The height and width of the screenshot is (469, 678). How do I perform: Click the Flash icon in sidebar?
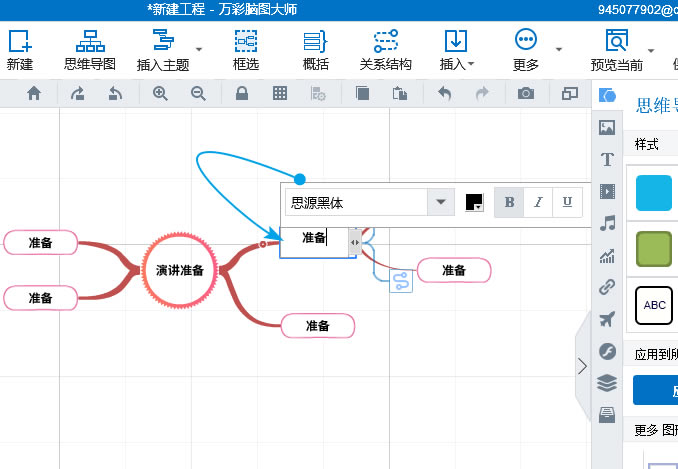click(607, 351)
